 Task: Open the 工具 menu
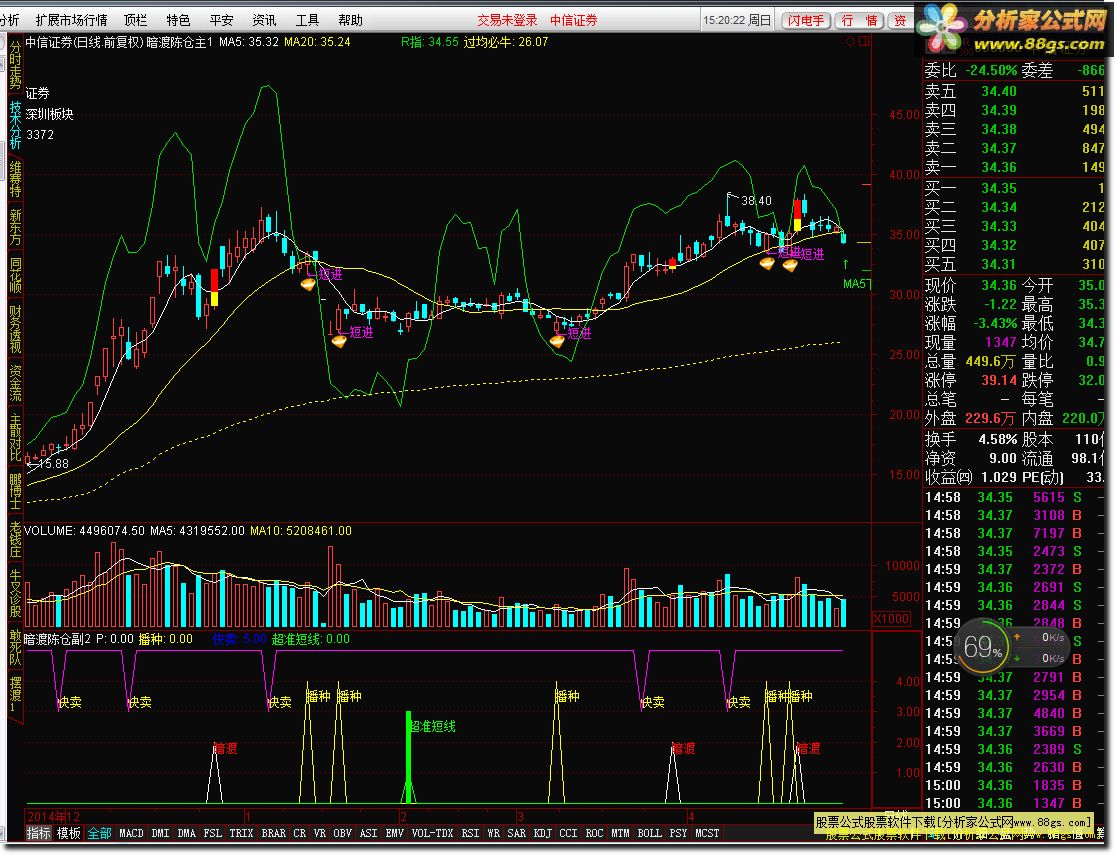click(x=307, y=20)
